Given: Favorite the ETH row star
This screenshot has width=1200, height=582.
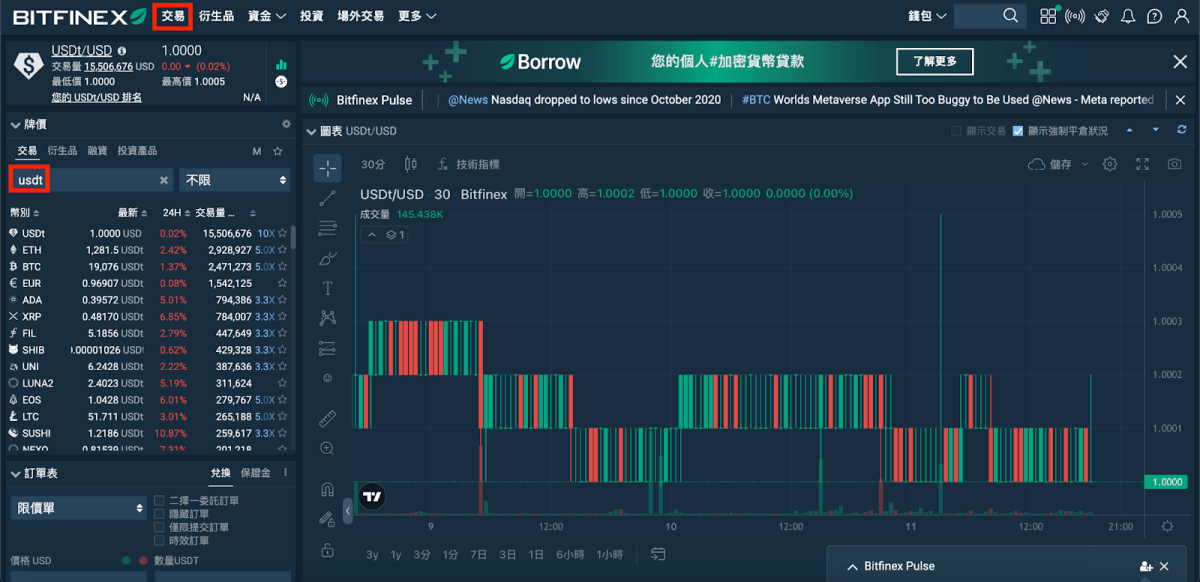Looking at the screenshot, I should 283,250.
